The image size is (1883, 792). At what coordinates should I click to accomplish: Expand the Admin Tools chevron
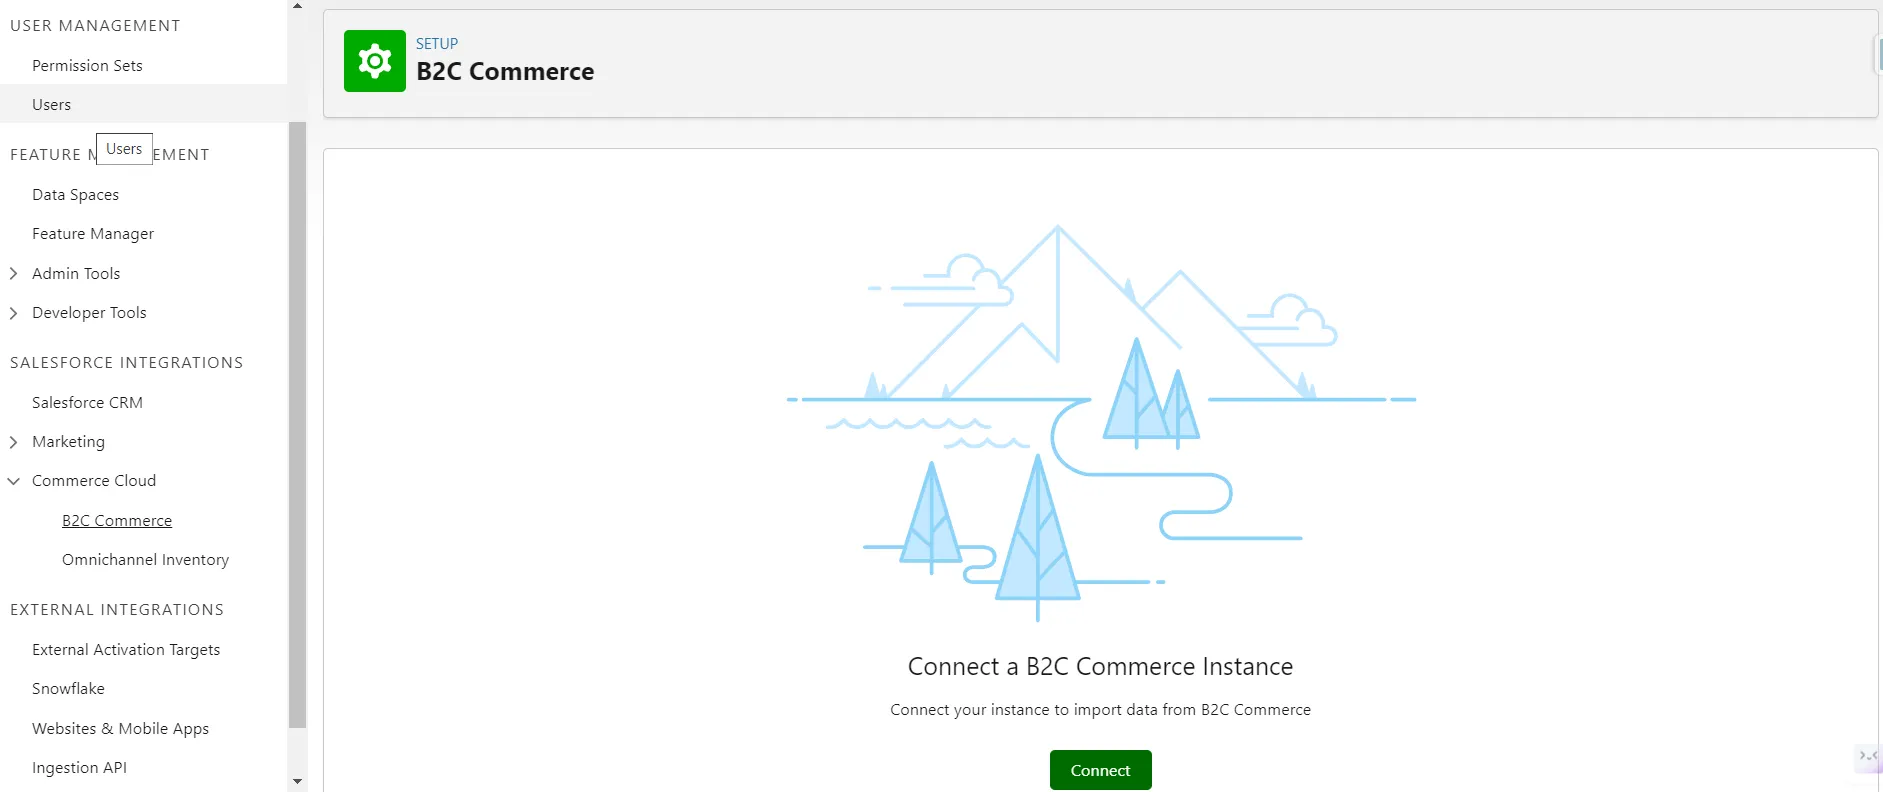14,273
